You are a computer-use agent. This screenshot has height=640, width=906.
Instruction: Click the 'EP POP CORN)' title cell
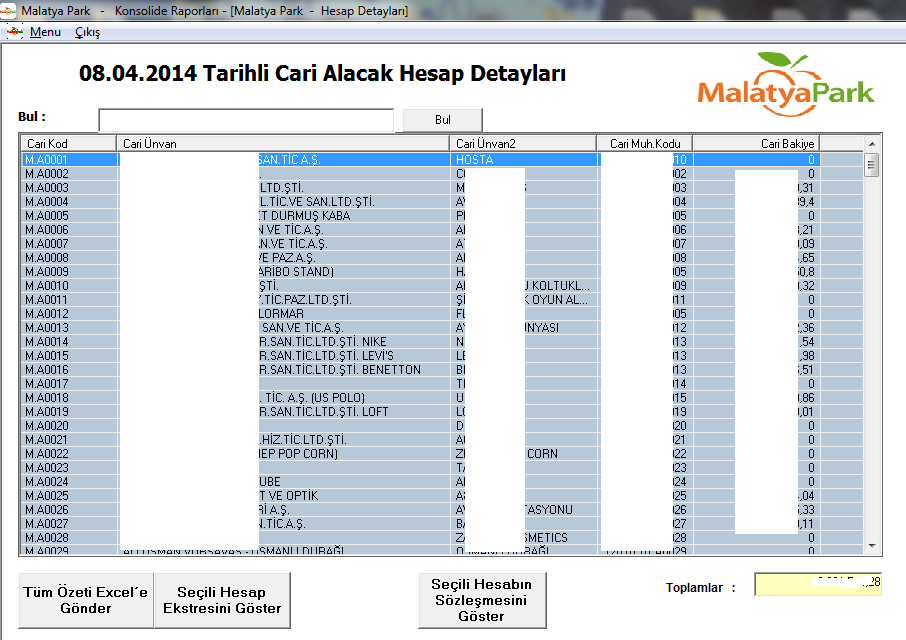[x=298, y=453]
